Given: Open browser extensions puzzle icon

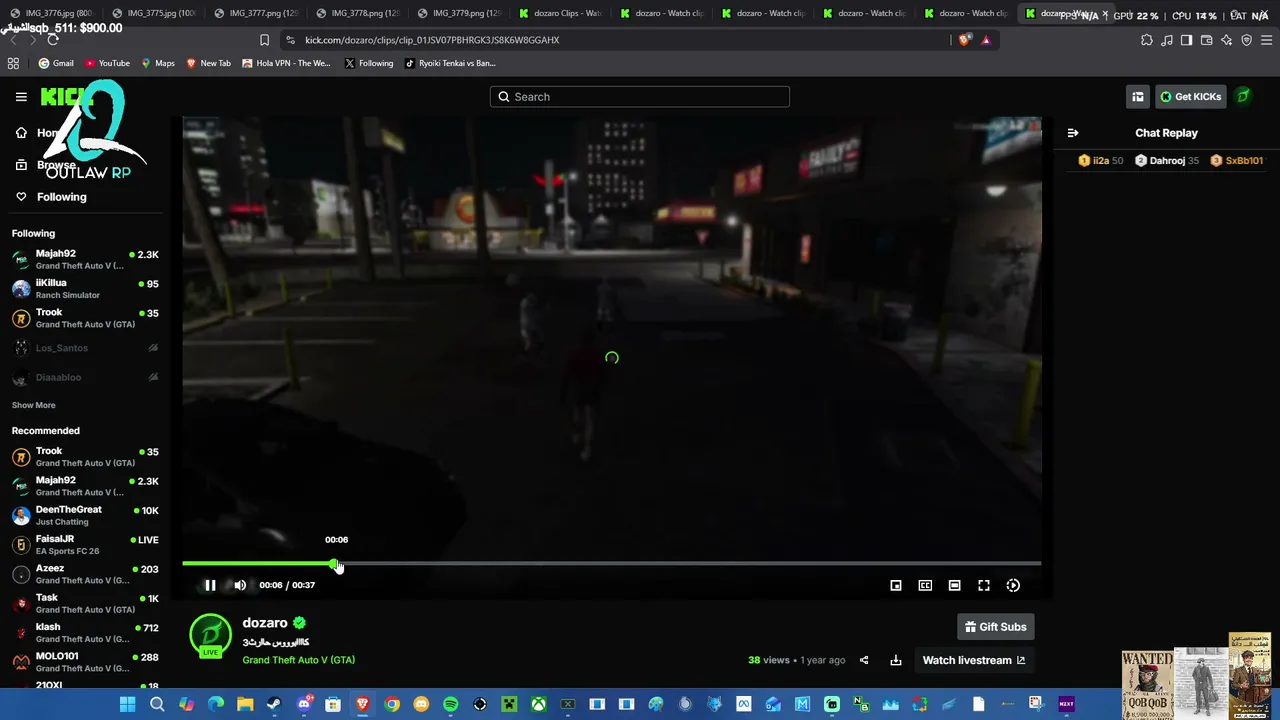Looking at the screenshot, I should pyautogui.click(x=1147, y=40).
